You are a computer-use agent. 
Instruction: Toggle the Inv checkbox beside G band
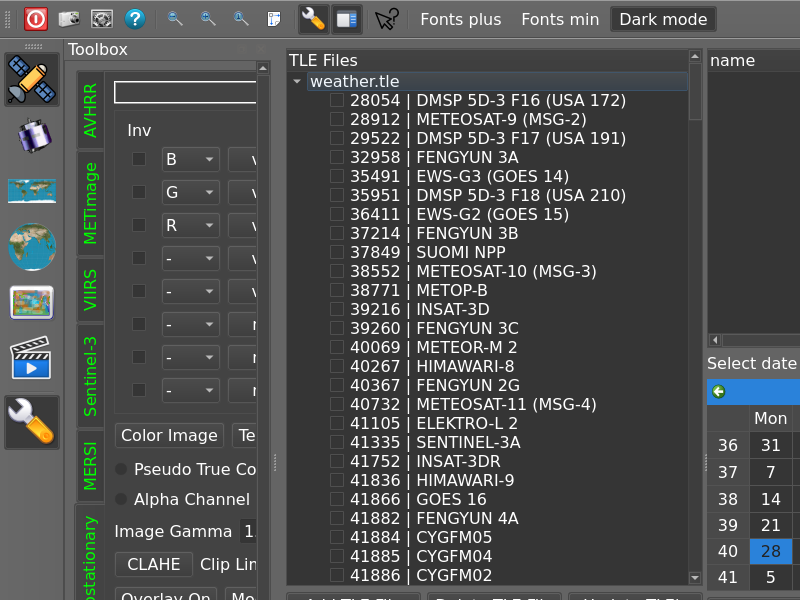pos(139,192)
